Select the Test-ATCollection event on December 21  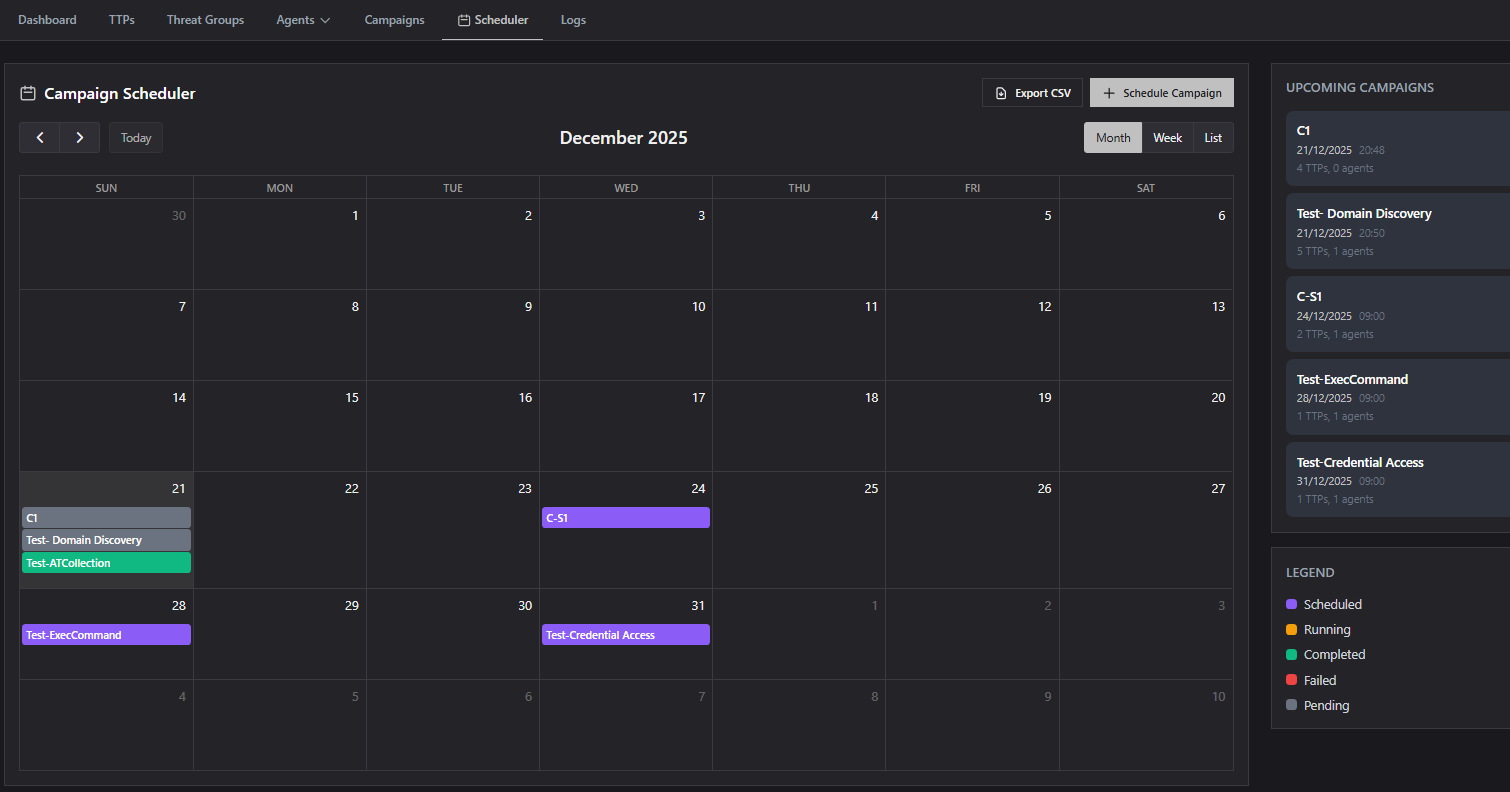[x=105, y=563]
